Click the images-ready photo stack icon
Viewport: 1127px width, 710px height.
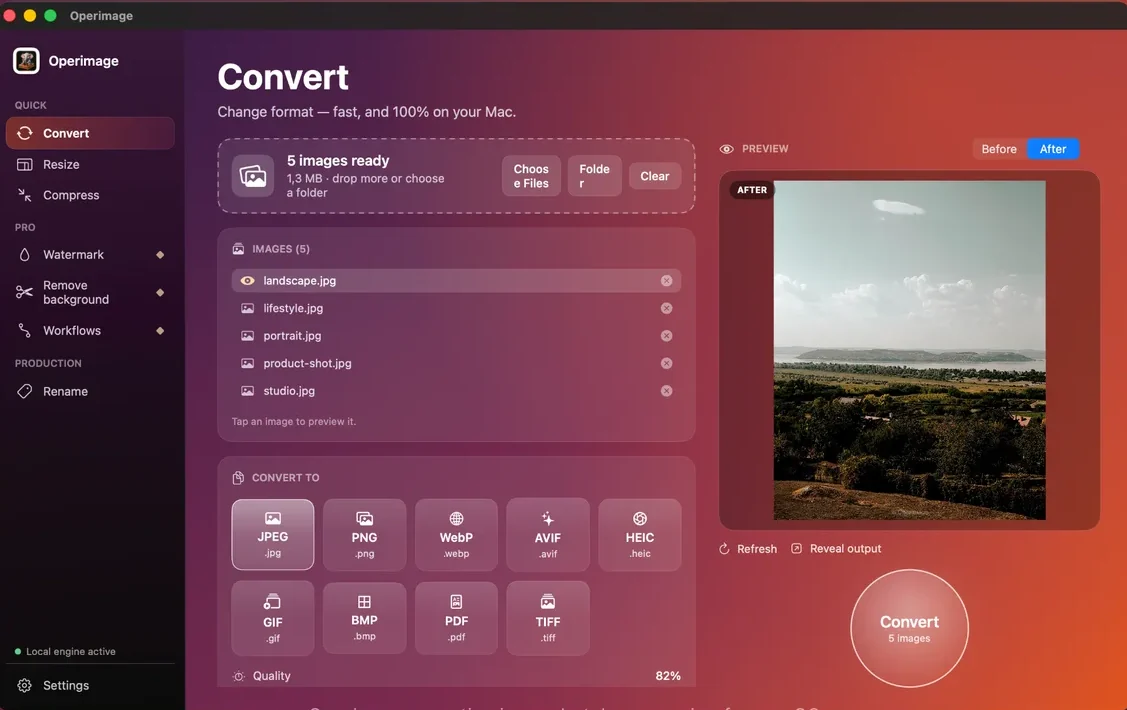click(x=253, y=176)
